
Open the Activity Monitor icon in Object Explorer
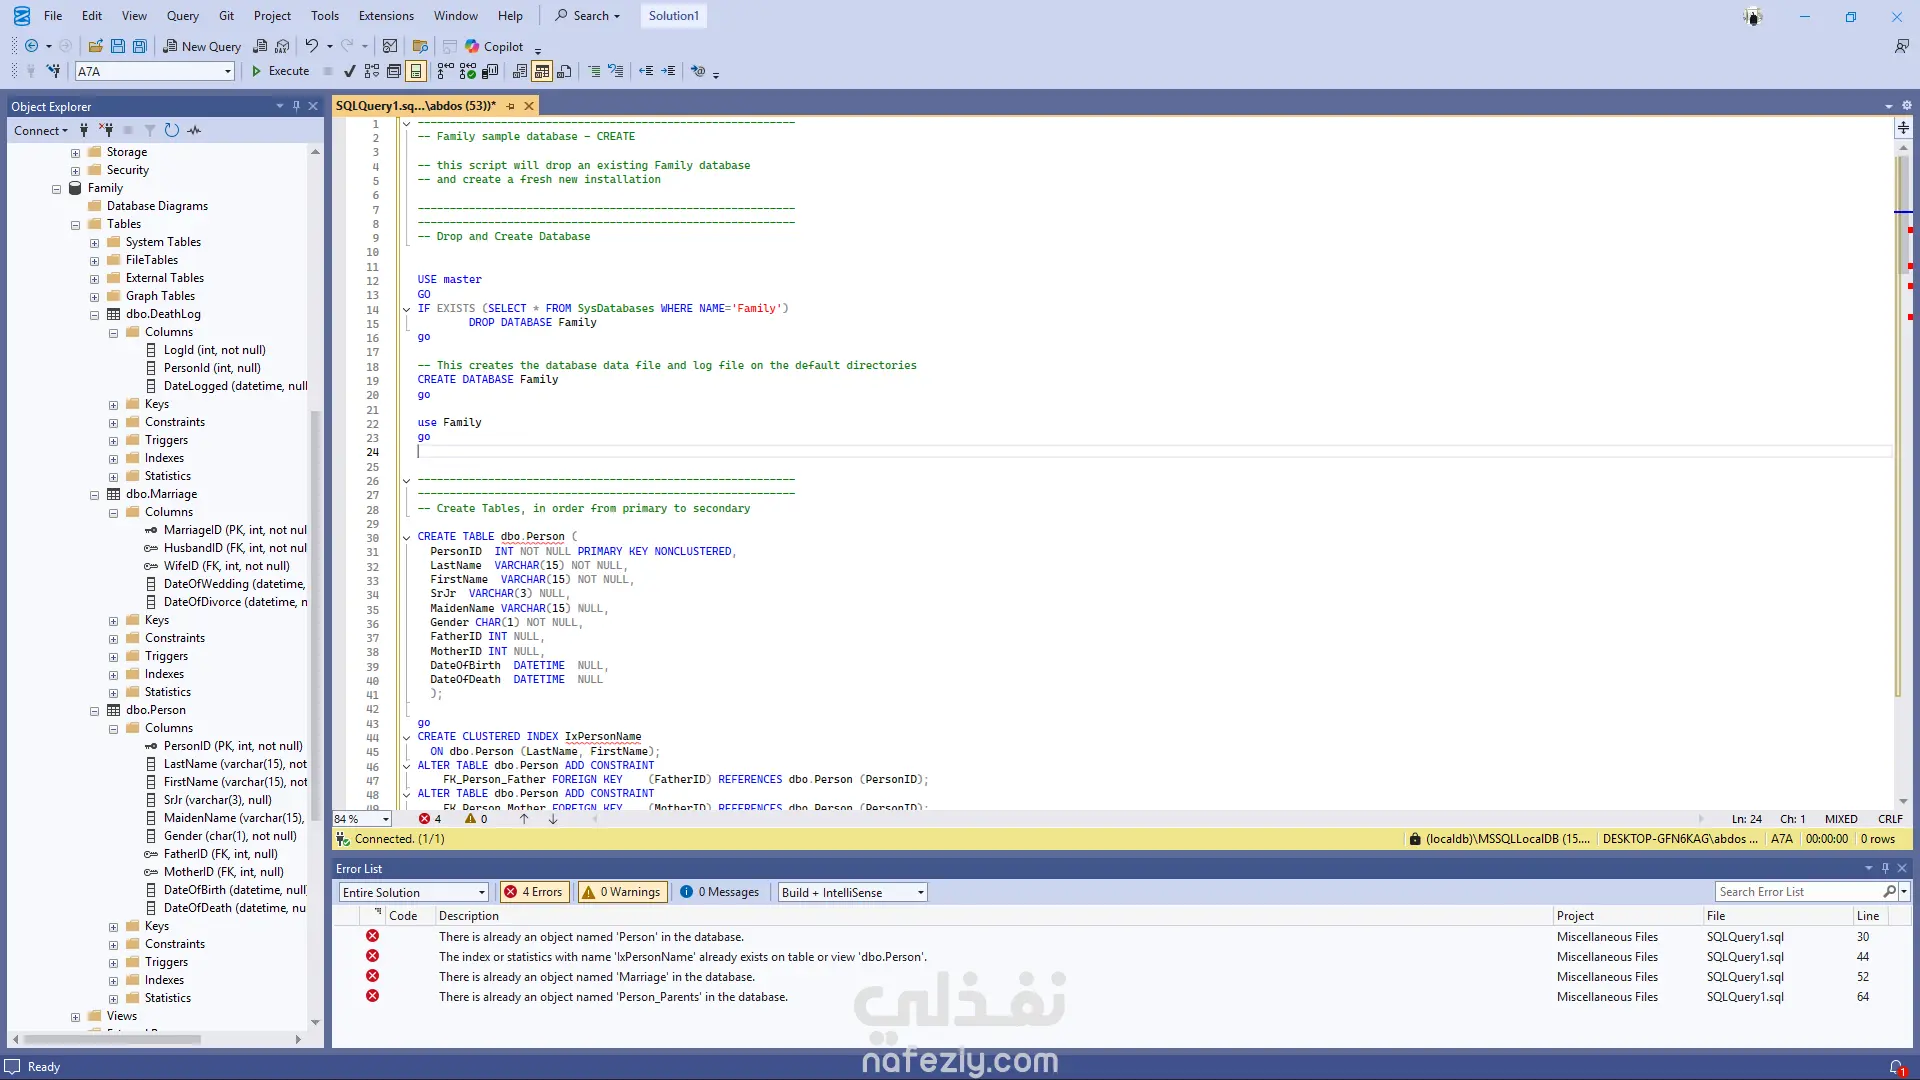point(194,130)
